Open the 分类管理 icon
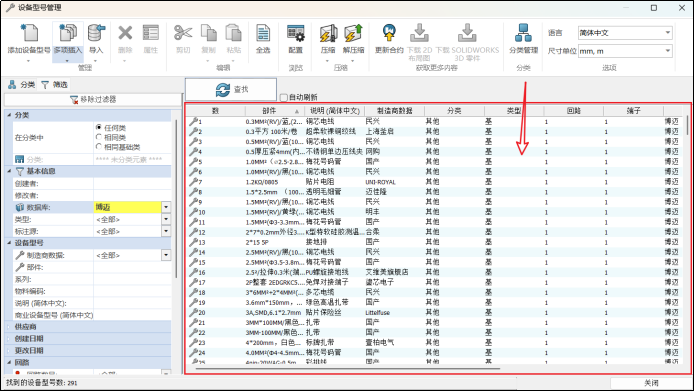This screenshot has height=392, width=695. (x=523, y=33)
